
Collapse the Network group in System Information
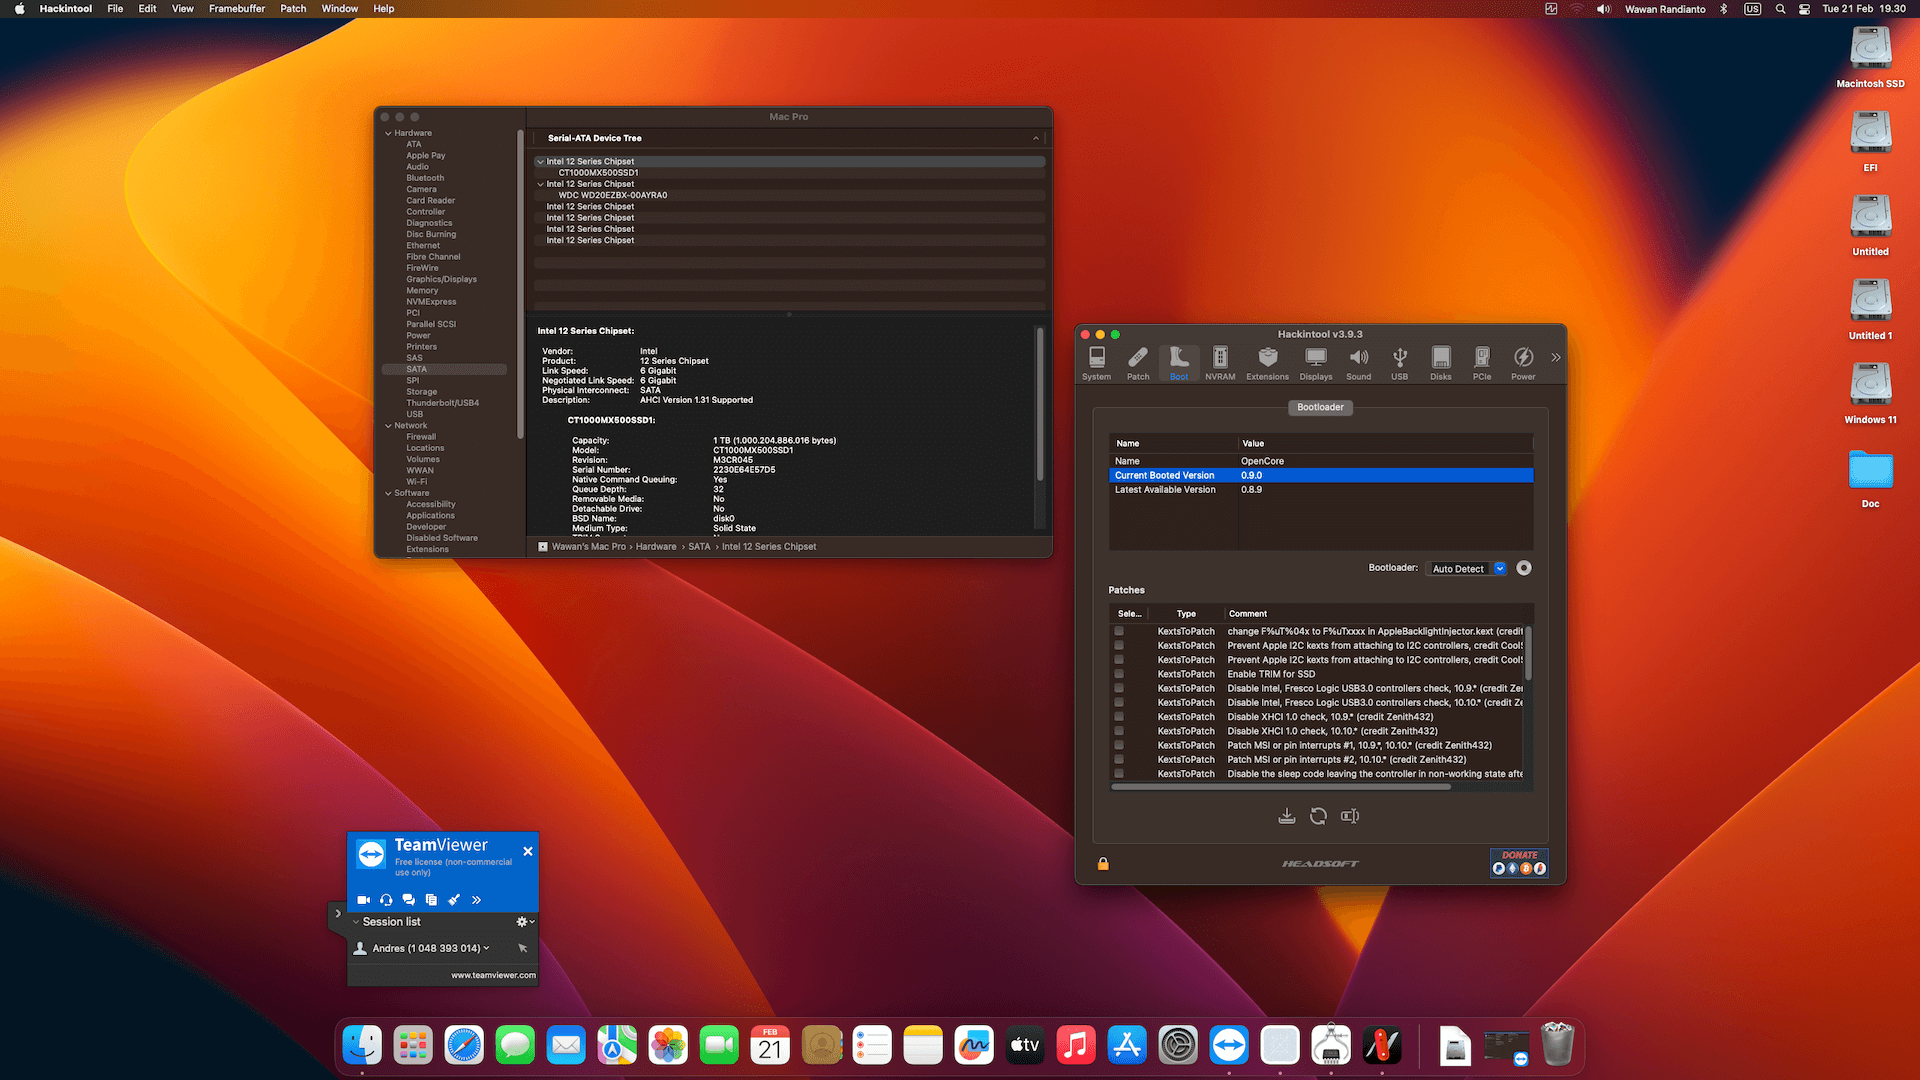point(388,426)
